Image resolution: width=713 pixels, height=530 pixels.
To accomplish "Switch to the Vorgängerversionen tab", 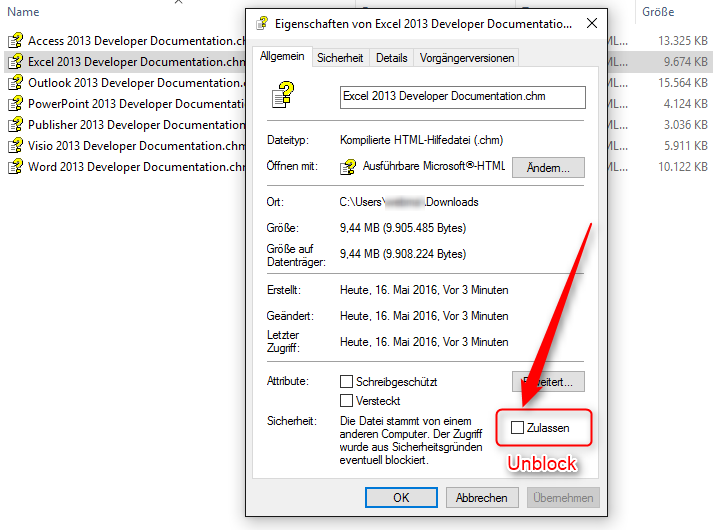I will pyautogui.click(x=467, y=58).
